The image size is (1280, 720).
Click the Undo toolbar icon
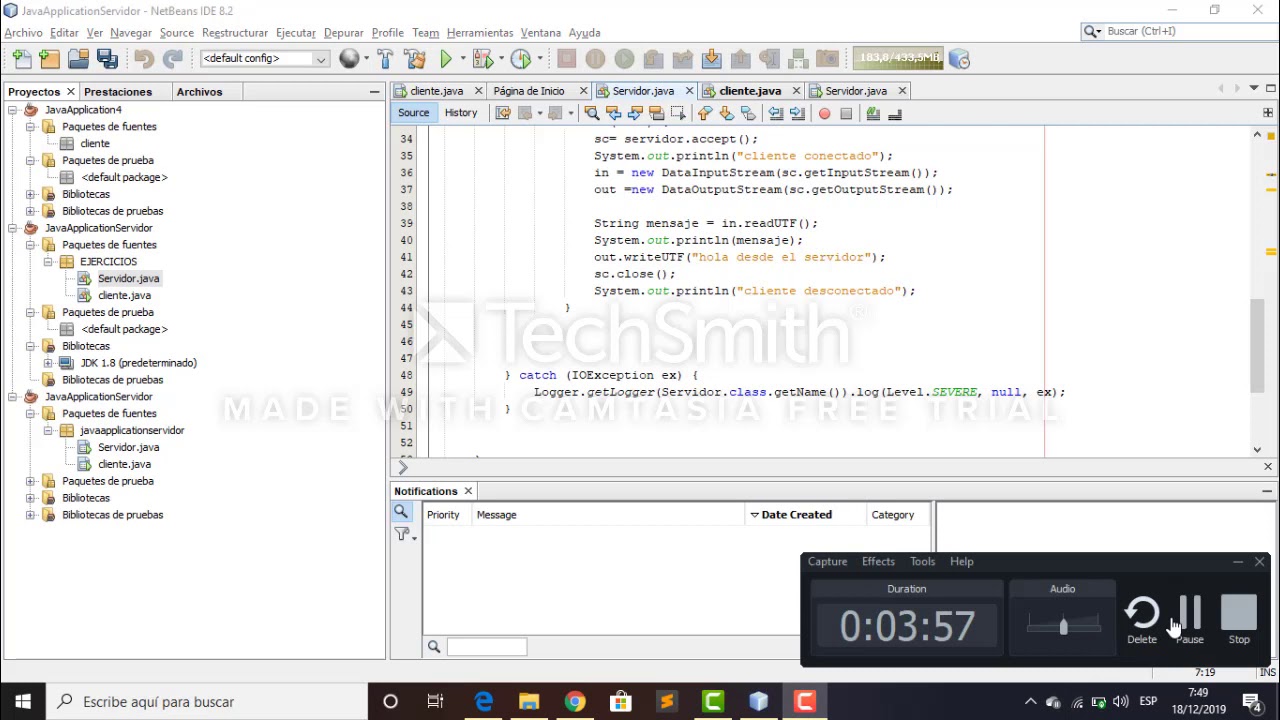(x=143, y=59)
